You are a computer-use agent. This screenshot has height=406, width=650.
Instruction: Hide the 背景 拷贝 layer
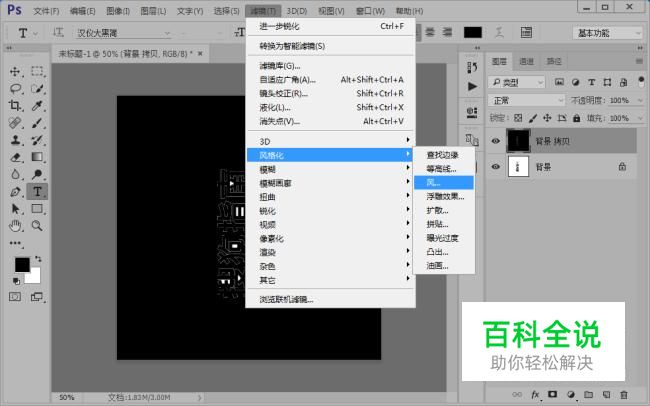click(495, 141)
